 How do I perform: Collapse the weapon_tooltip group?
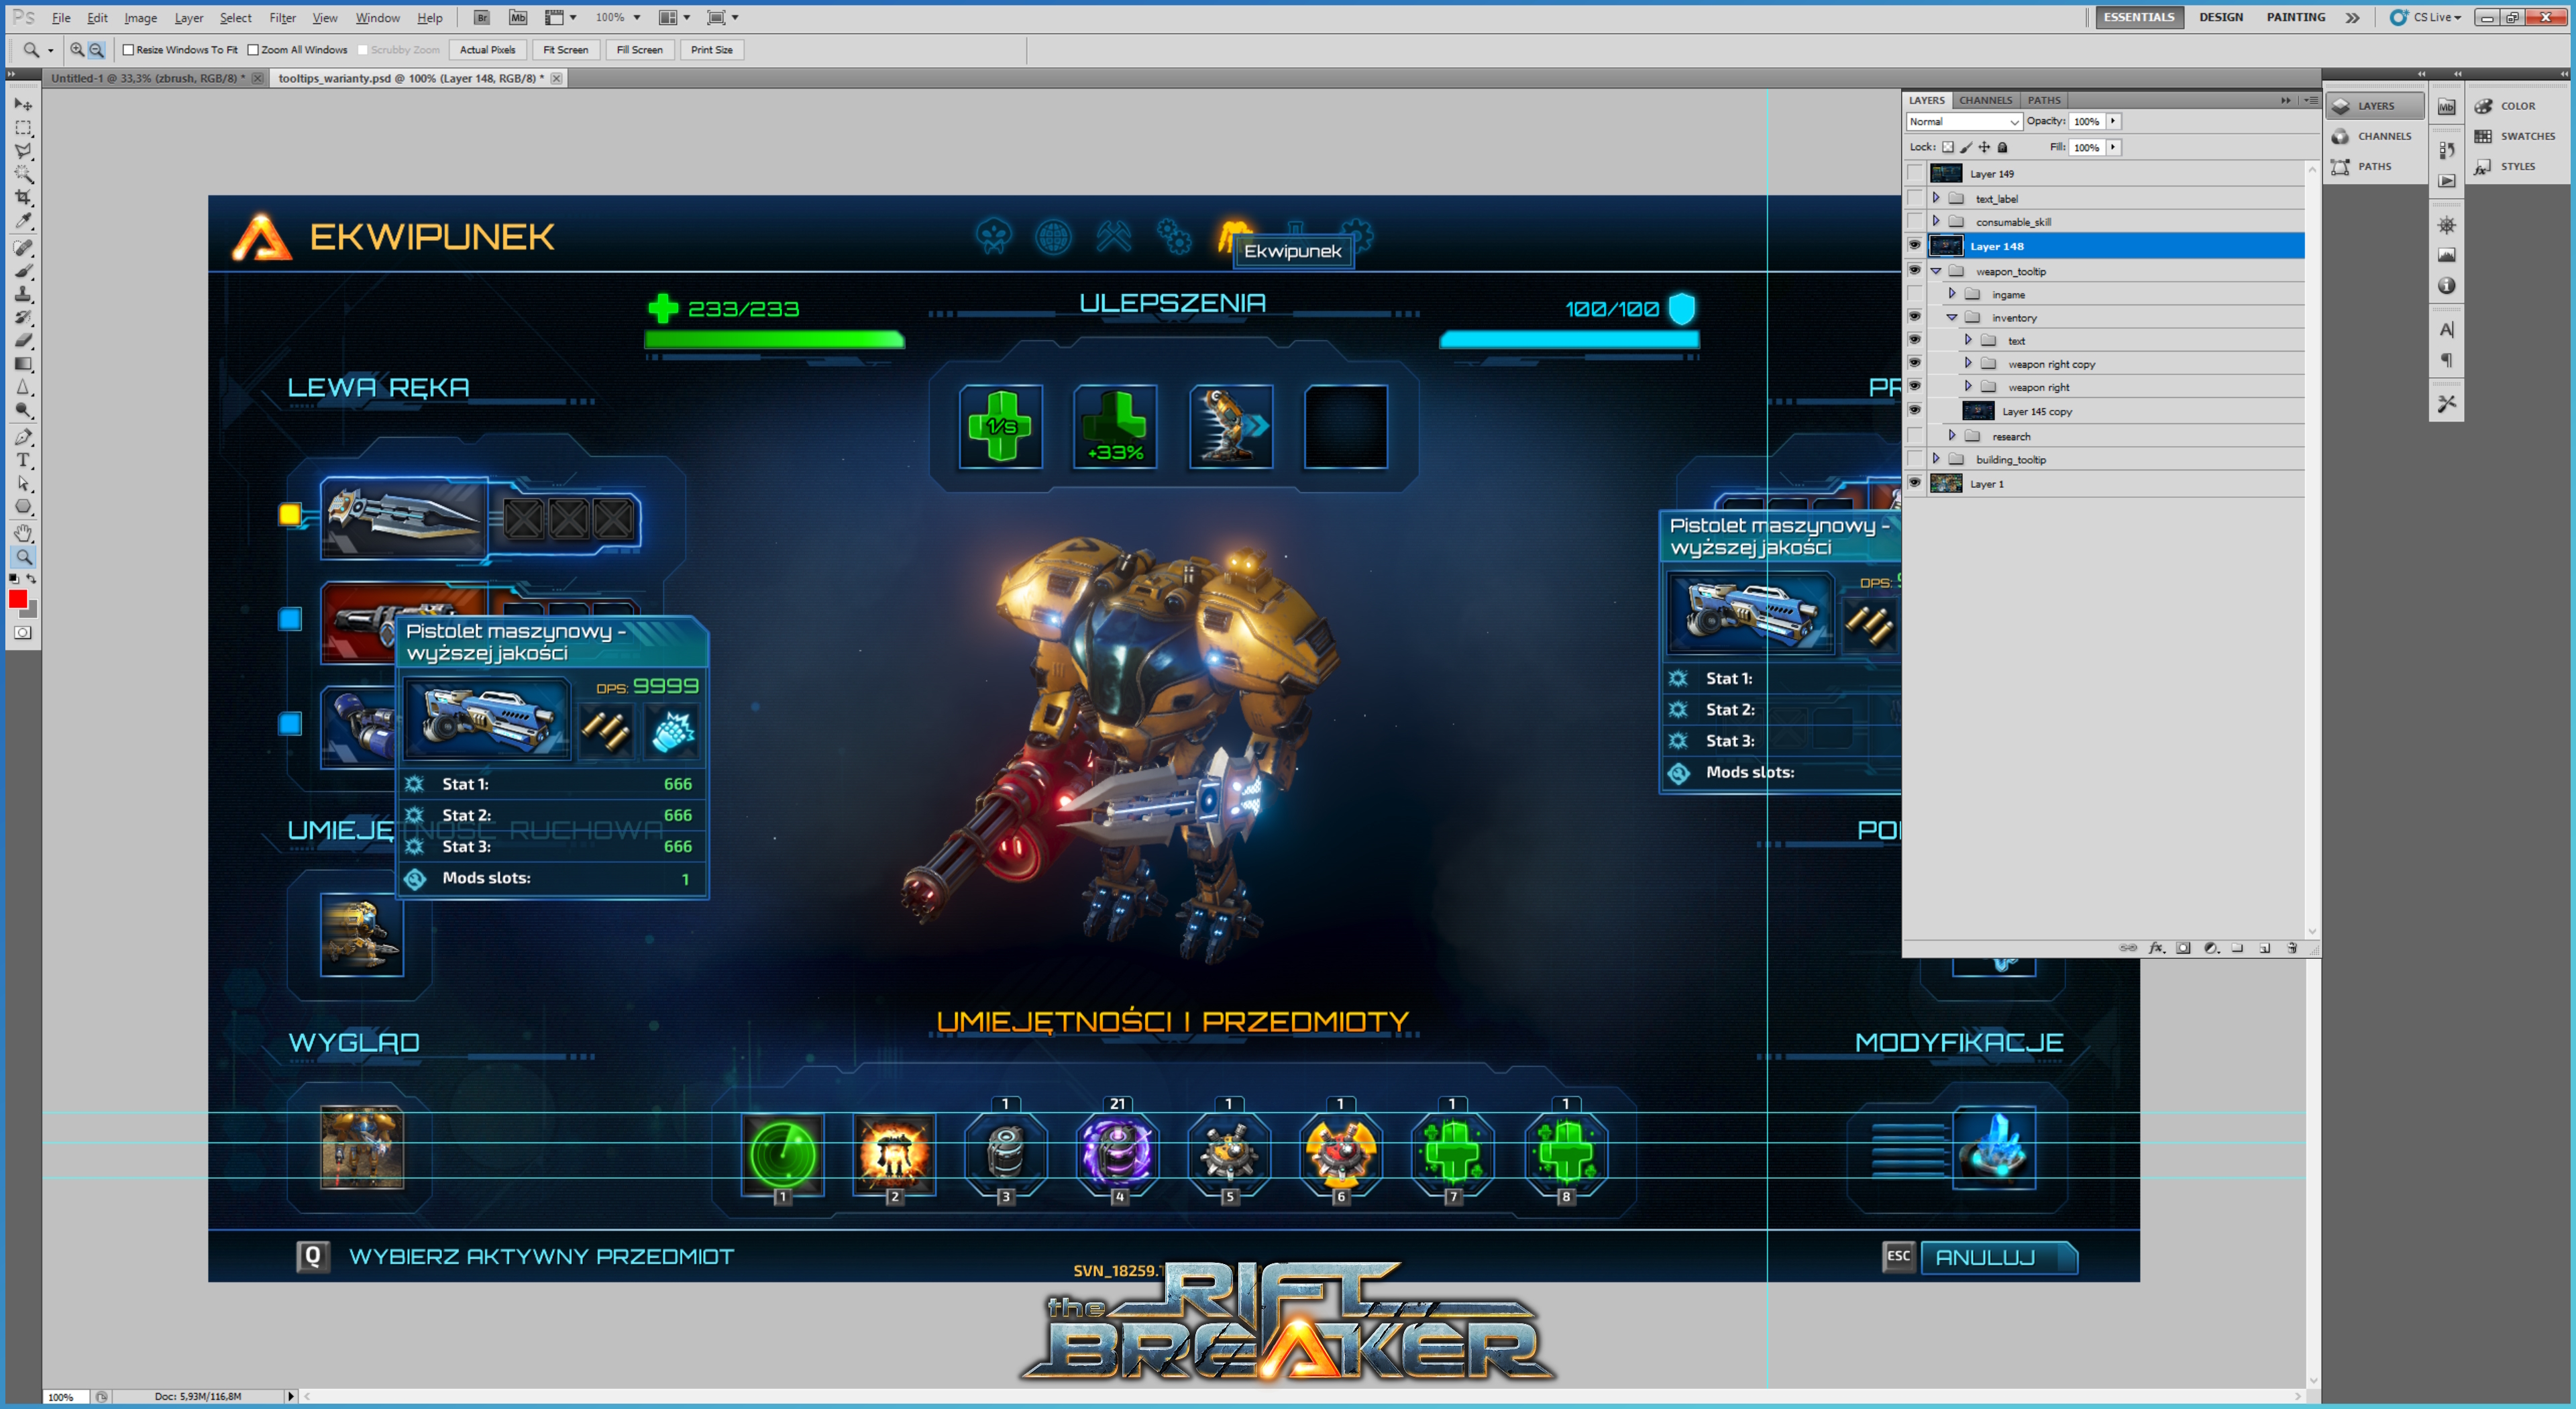(1936, 271)
